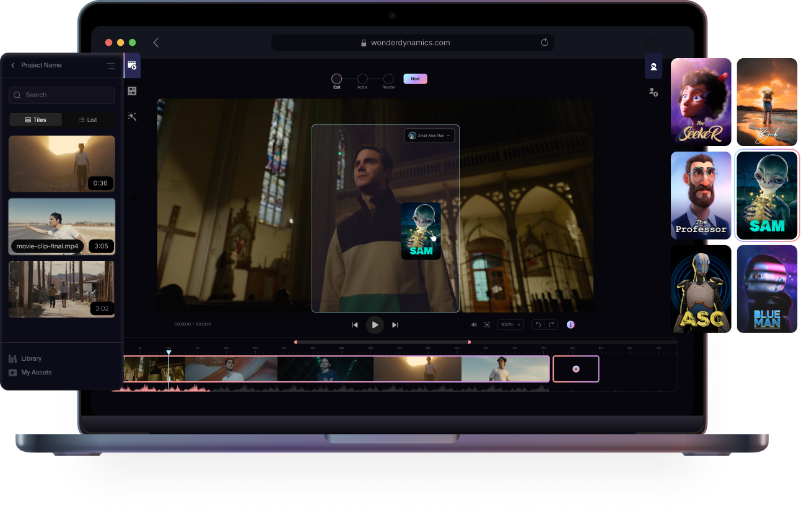Skip to previous clip button
The width and height of the screenshot is (804, 523).
coord(354,325)
